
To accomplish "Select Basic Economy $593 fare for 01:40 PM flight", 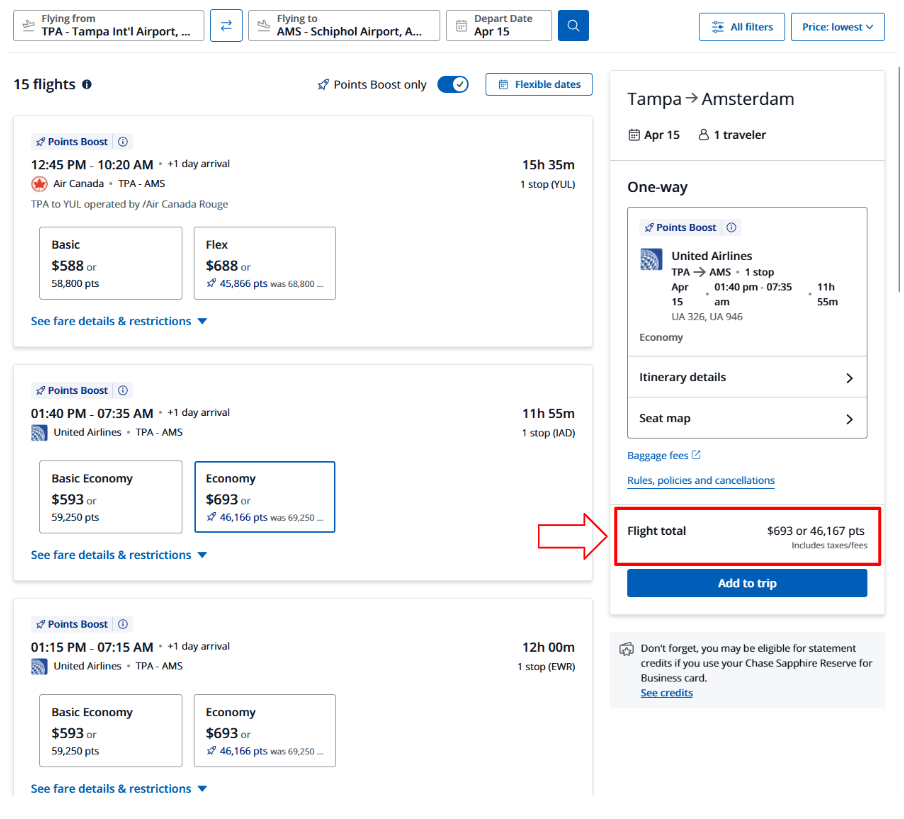I will pos(110,497).
